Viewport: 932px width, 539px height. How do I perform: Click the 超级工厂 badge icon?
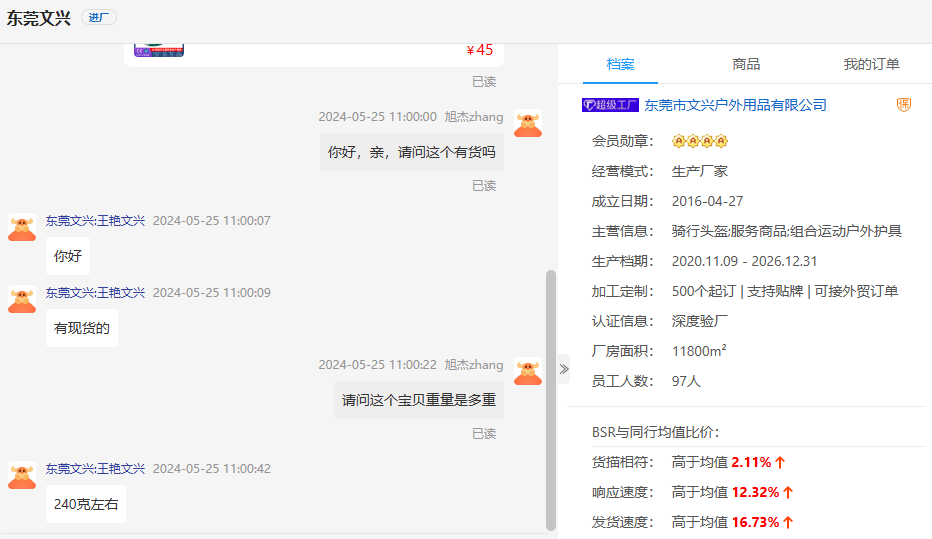pos(610,105)
